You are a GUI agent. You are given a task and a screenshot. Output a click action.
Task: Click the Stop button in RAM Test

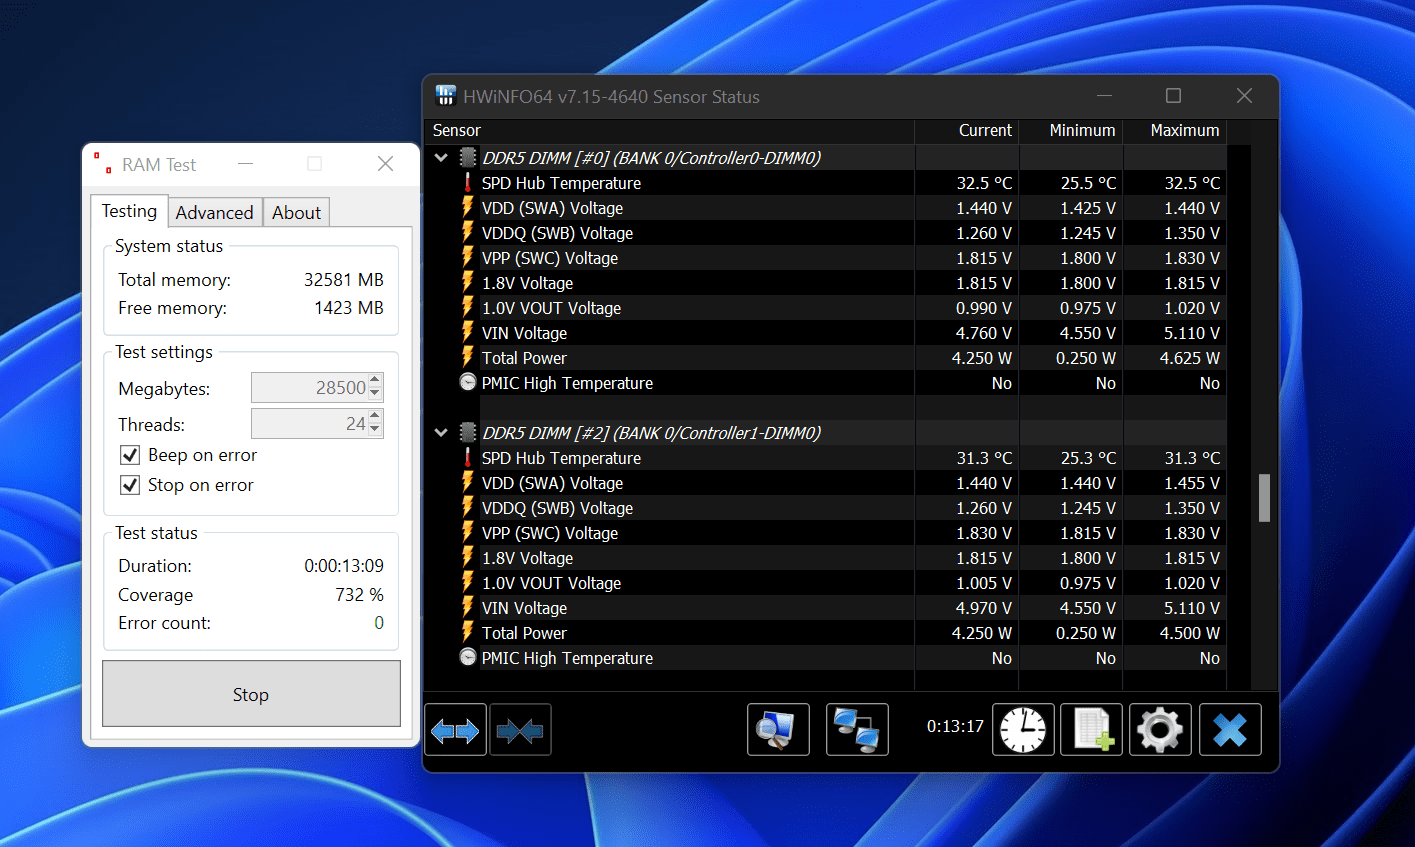click(251, 693)
